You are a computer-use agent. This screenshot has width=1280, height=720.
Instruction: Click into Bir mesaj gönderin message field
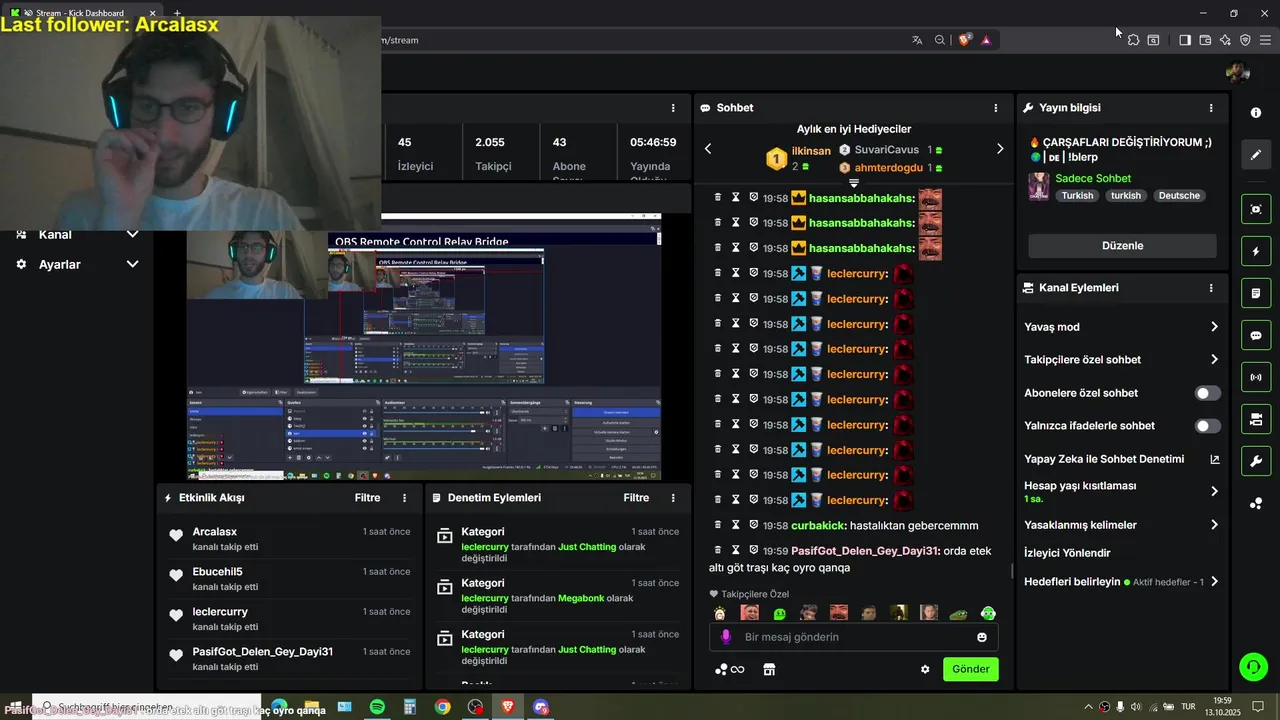(853, 637)
